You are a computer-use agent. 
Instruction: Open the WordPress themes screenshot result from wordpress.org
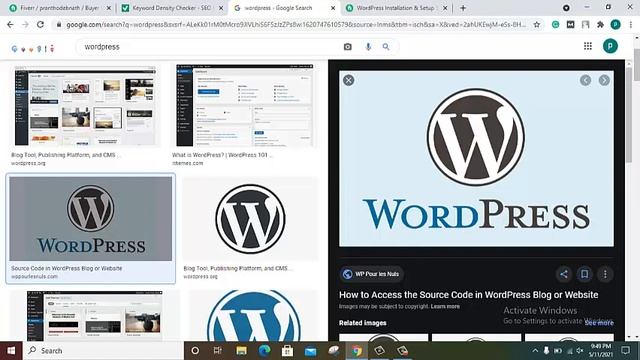85,106
